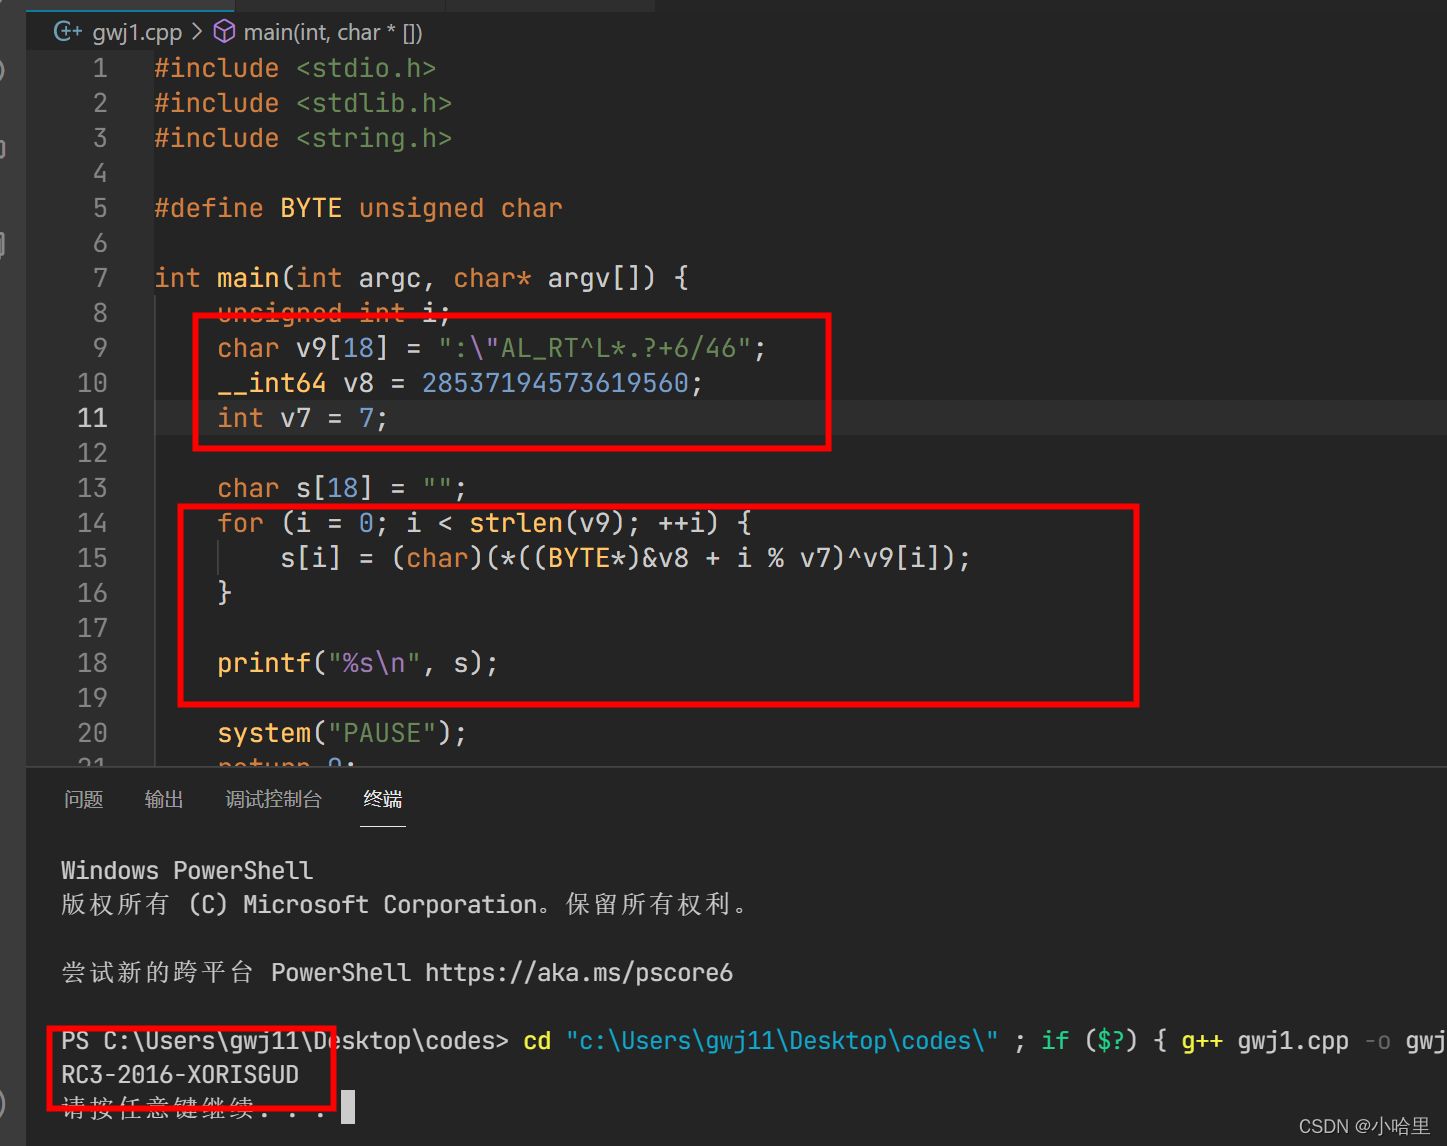Switch to the 输出 panel tab
Screen dimensions: 1447x1146
[x=164, y=799]
